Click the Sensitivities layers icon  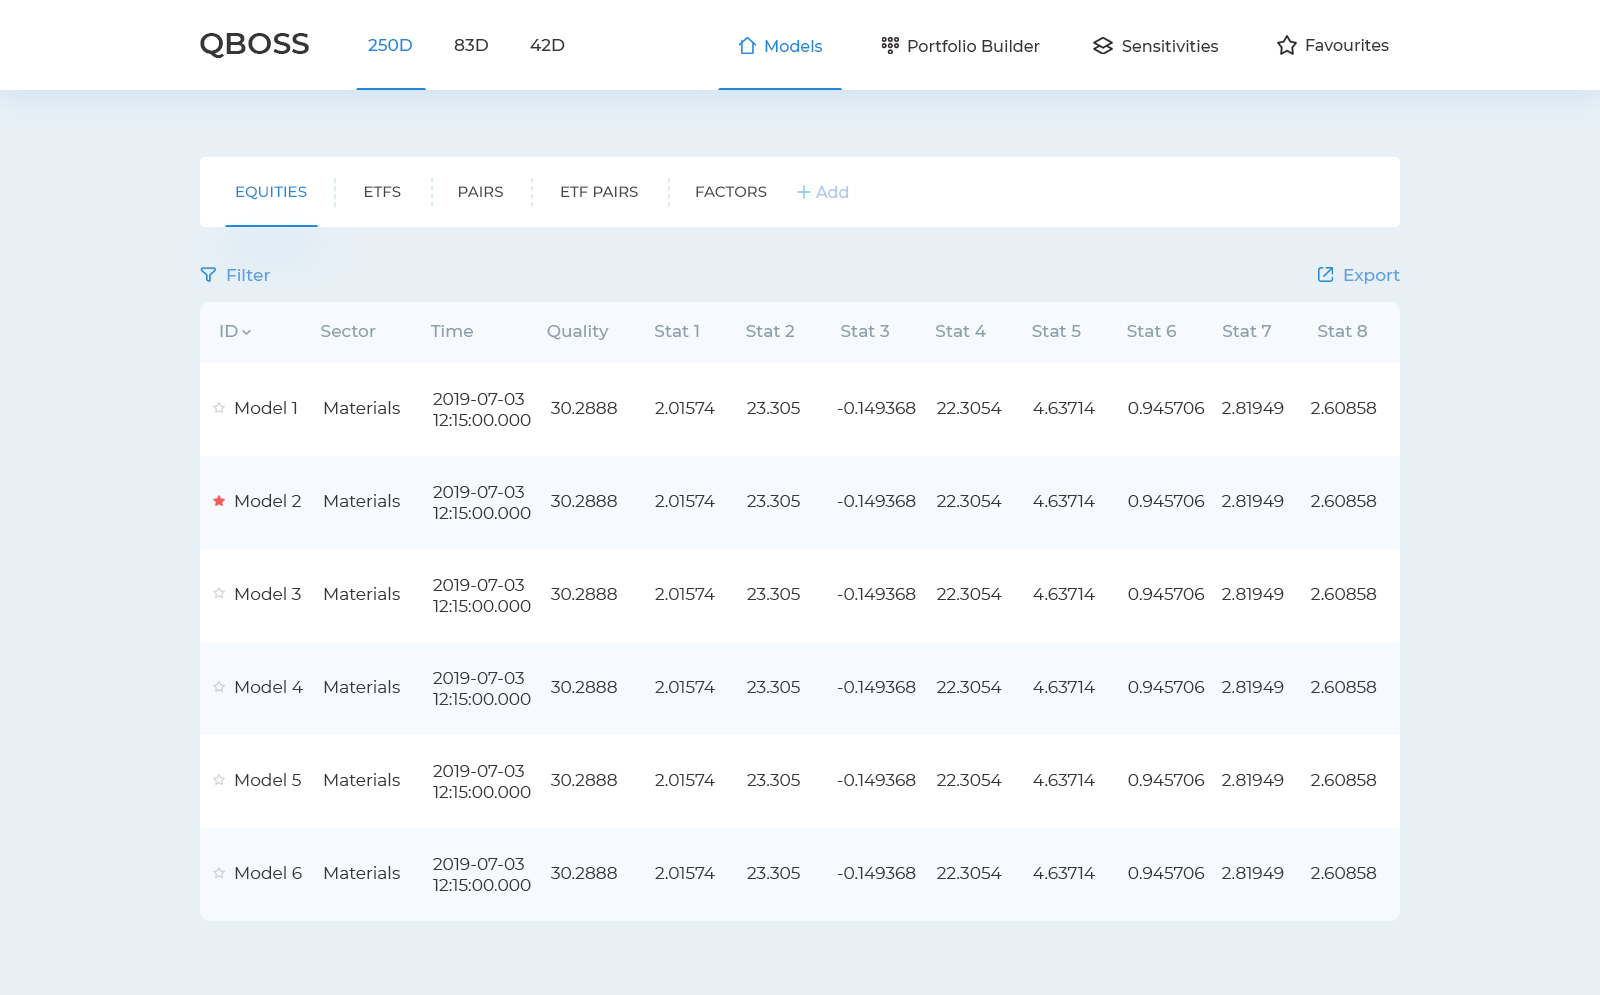pyautogui.click(x=1103, y=46)
